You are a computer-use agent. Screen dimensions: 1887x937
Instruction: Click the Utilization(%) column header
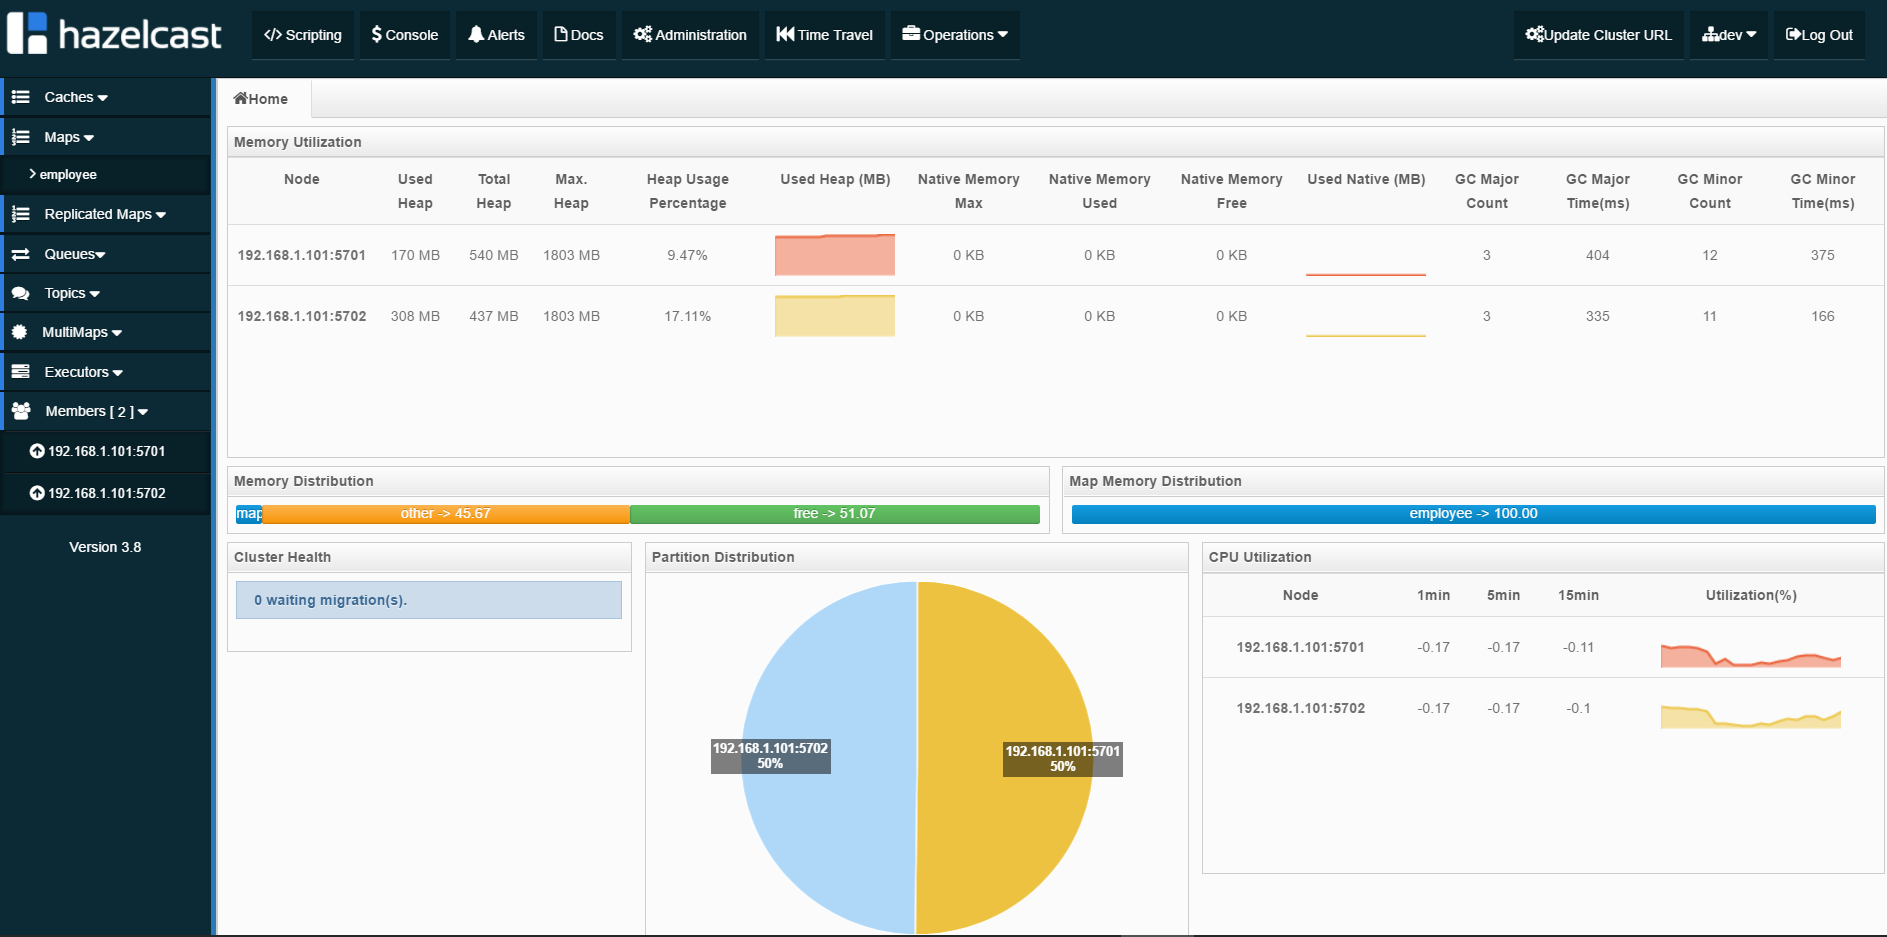(1751, 595)
